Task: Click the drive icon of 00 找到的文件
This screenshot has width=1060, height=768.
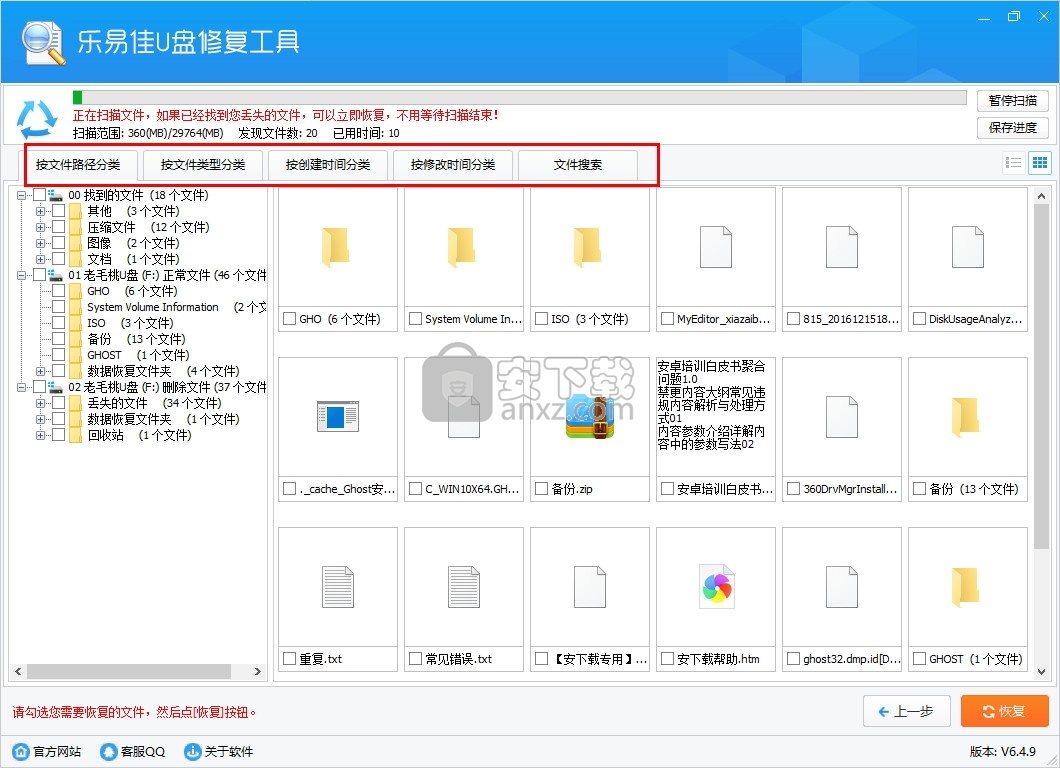Action: pos(55,195)
